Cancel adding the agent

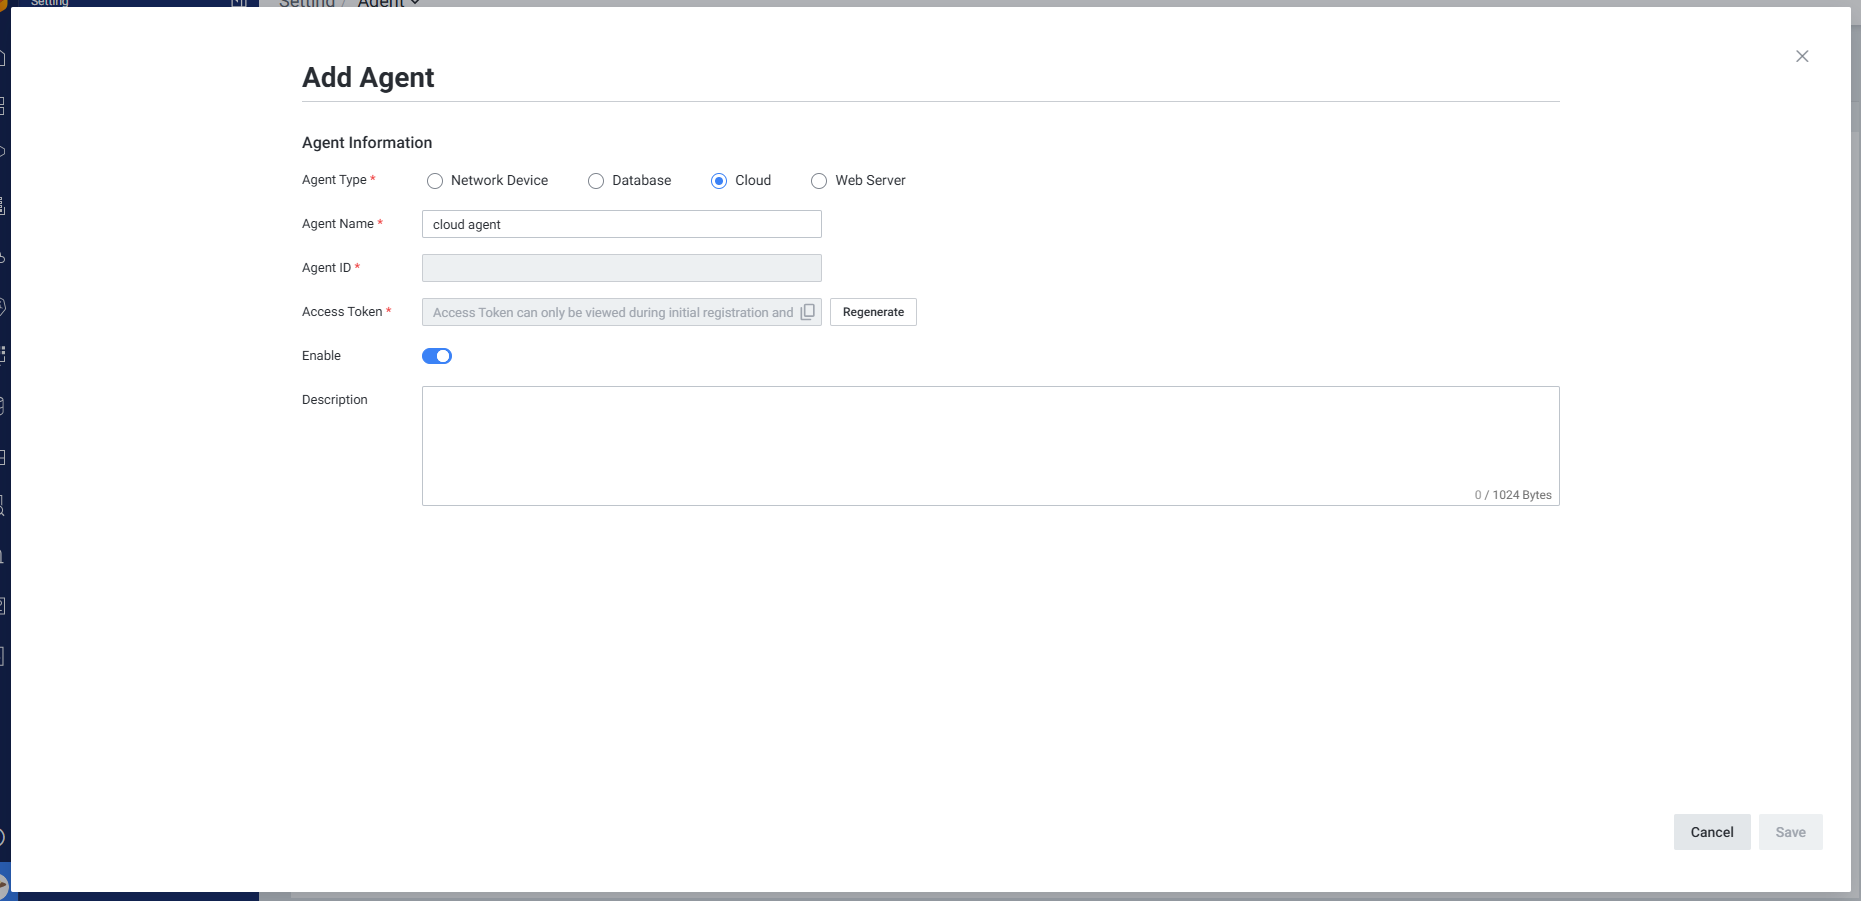click(x=1711, y=832)
